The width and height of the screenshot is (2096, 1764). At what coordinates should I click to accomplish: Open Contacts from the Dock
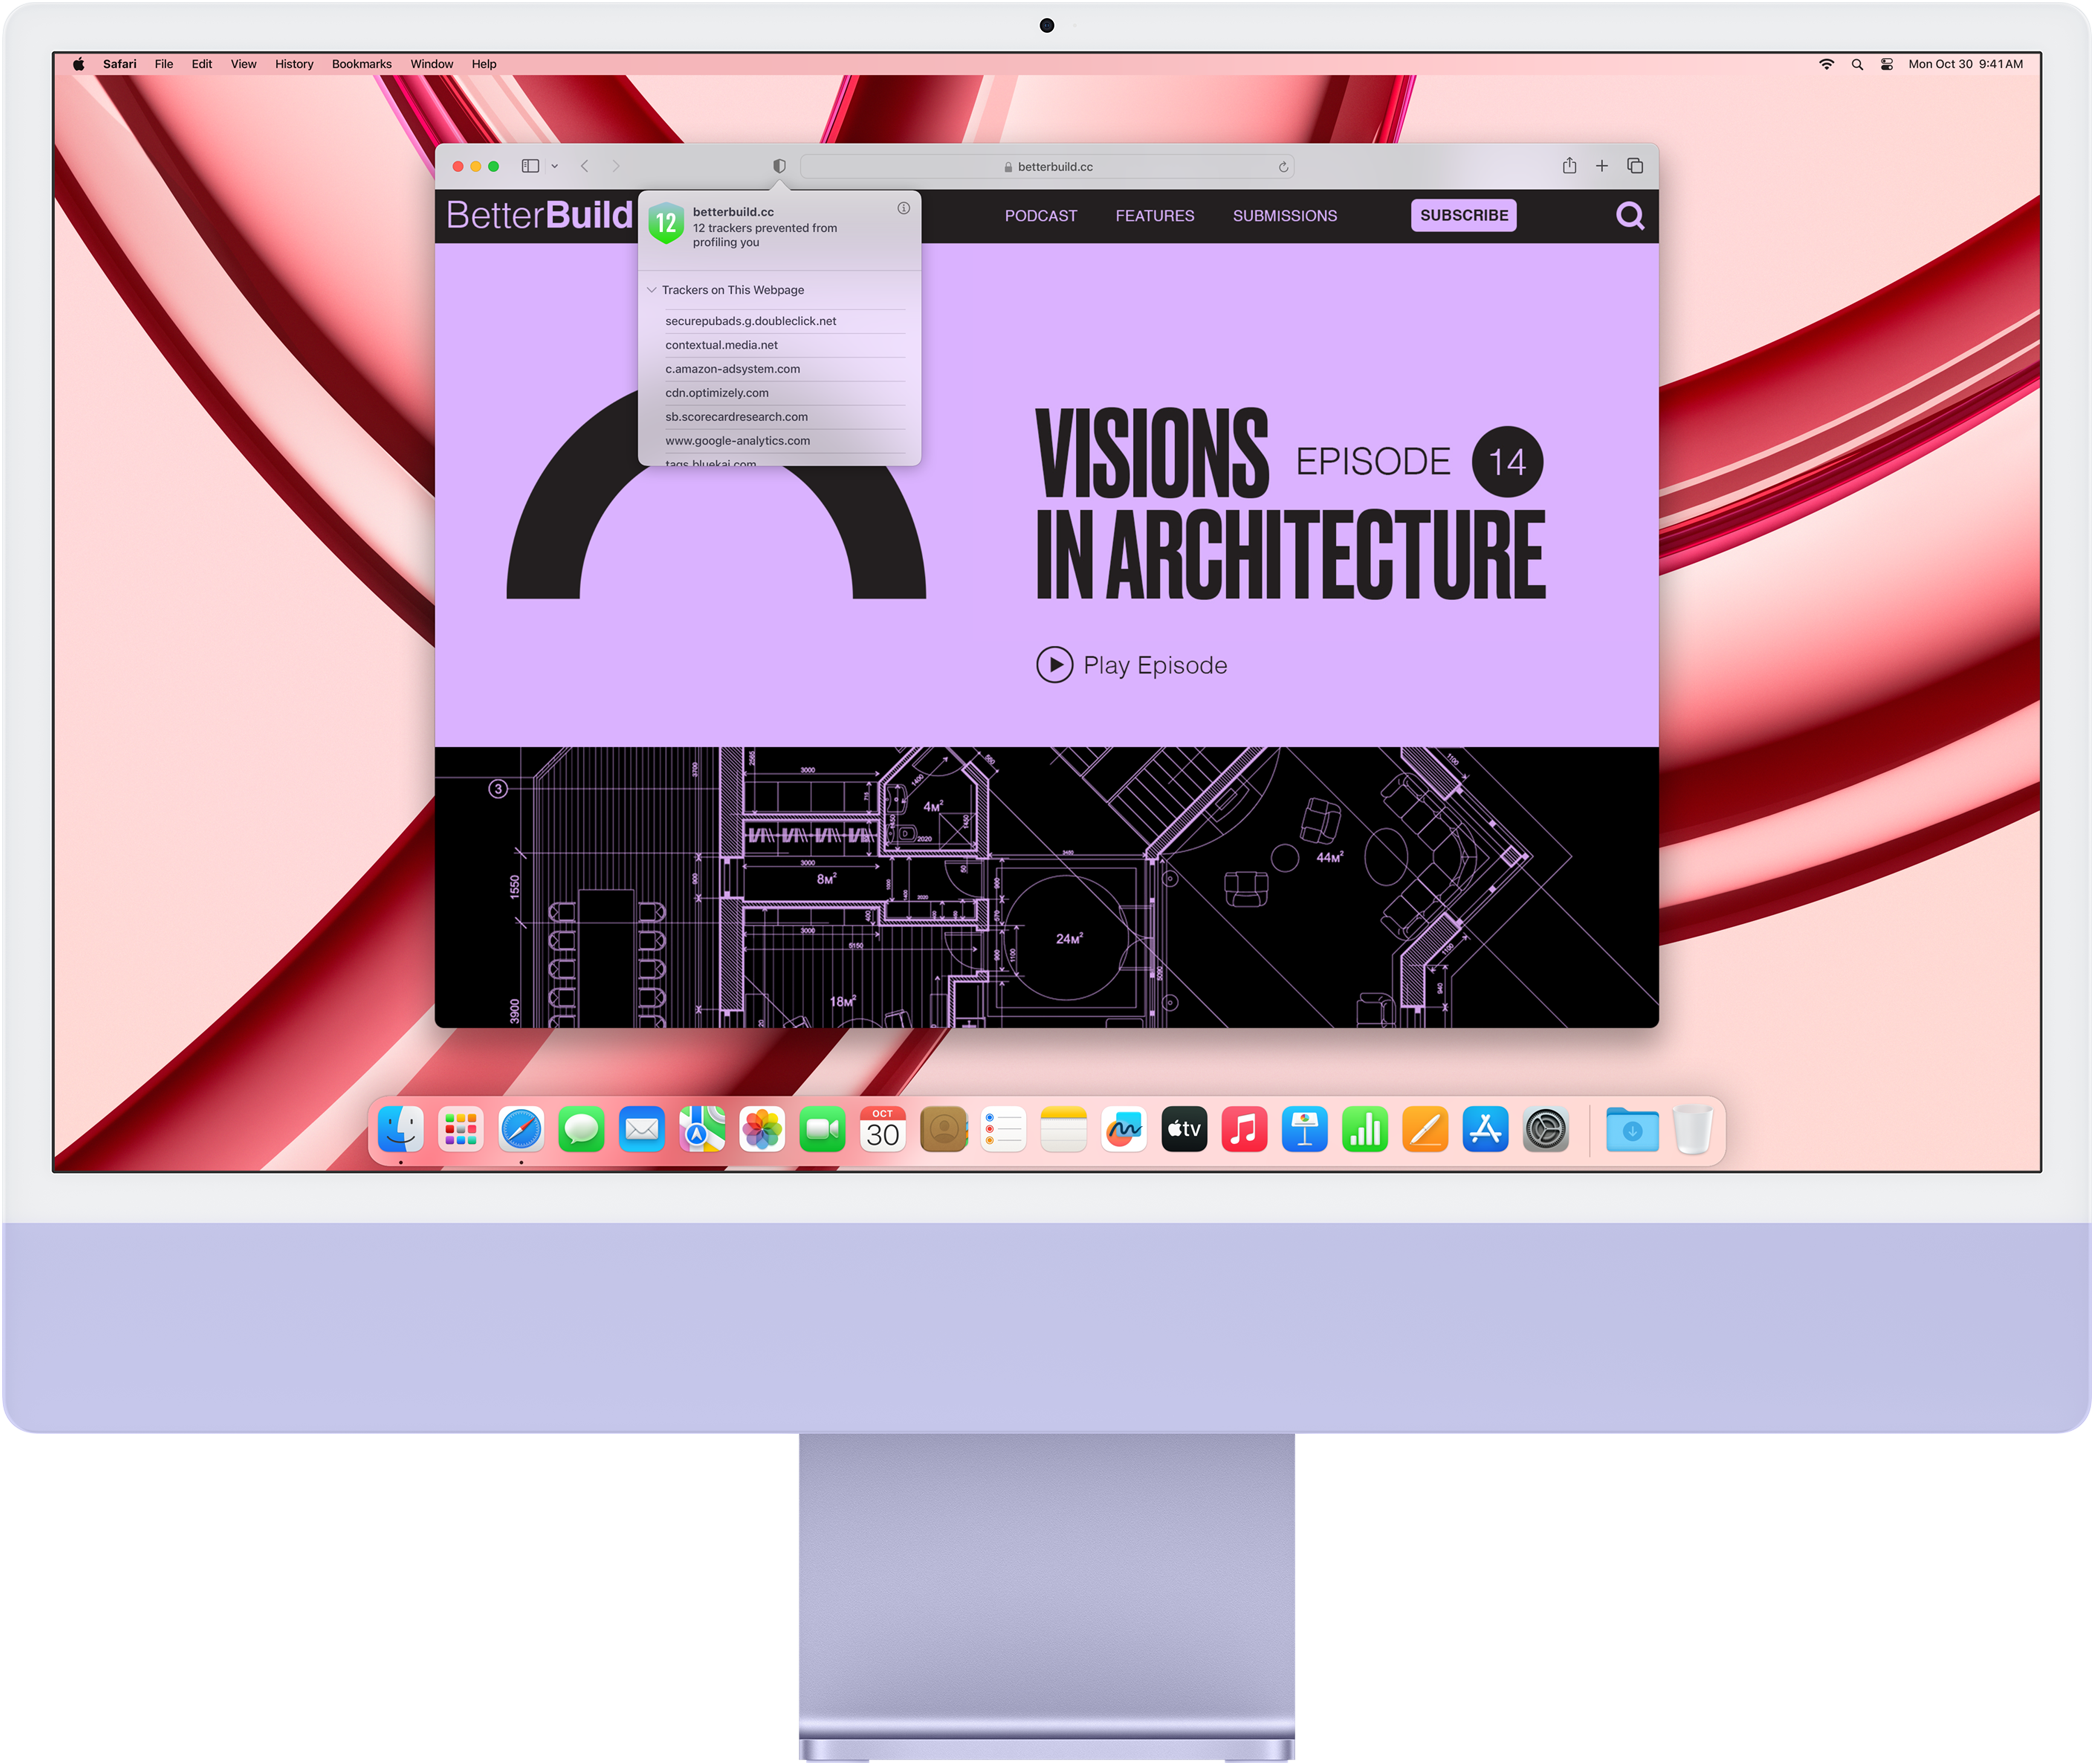[944, 1130]
